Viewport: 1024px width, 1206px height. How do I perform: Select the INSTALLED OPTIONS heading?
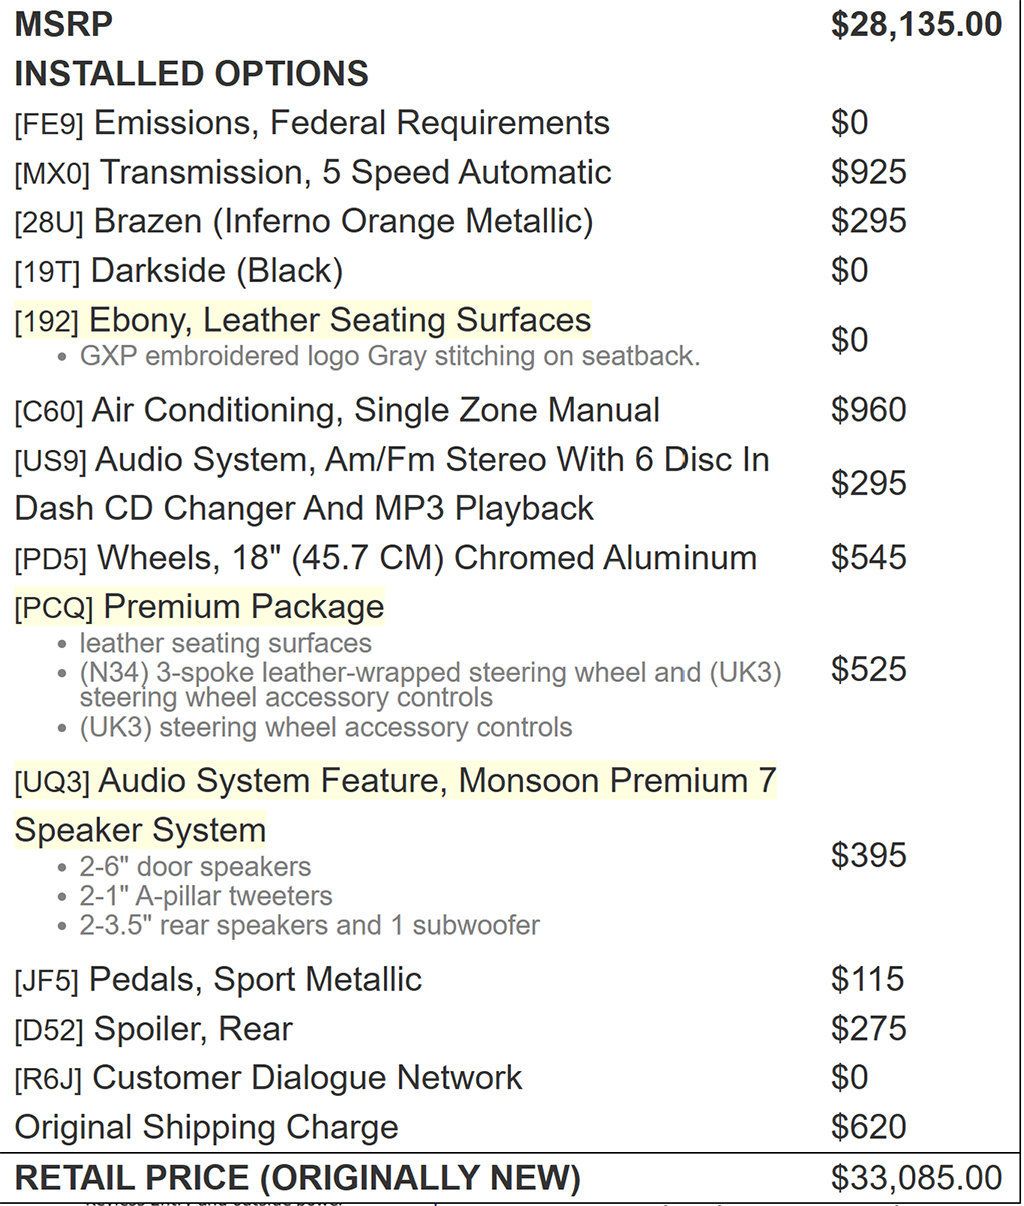click(191, 74)
